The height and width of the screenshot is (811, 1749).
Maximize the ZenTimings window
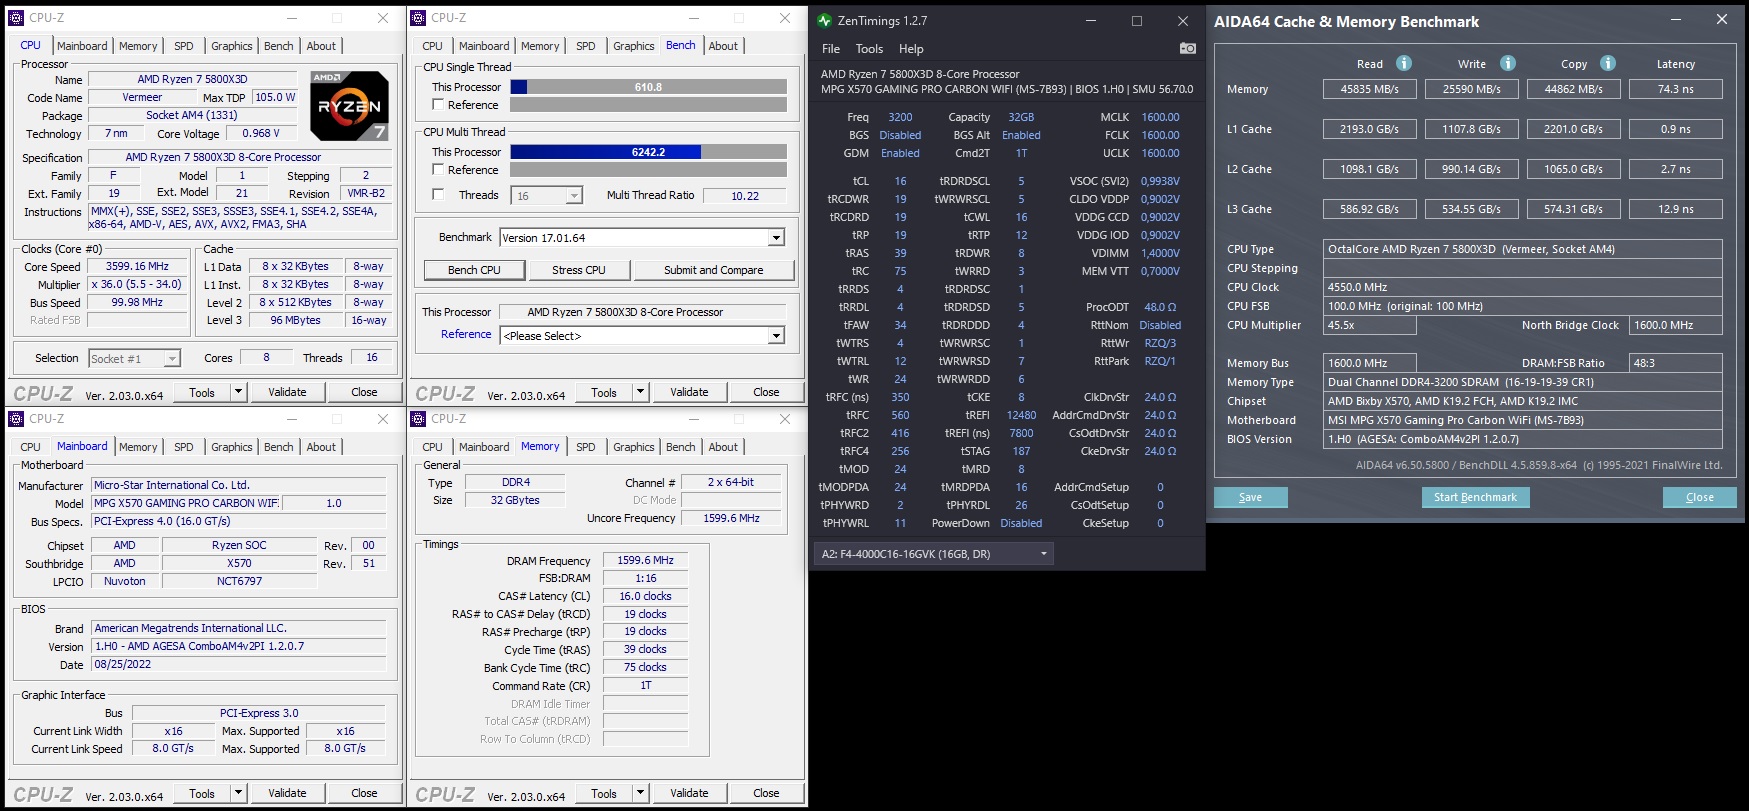pos(1137,20)
